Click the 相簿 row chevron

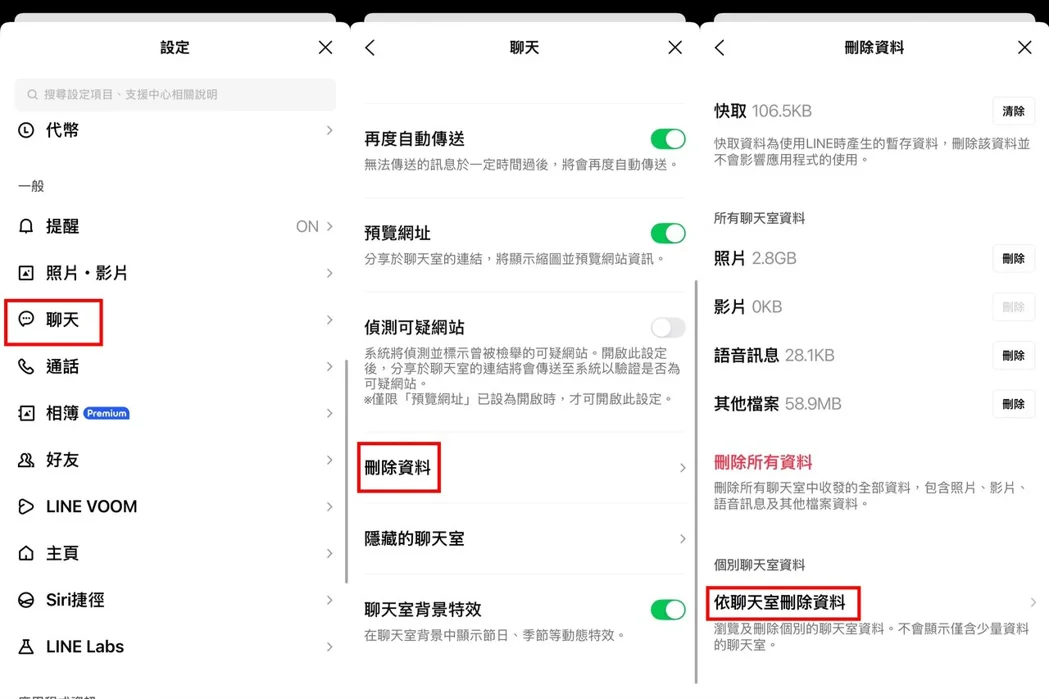click(x=329, y=413)
